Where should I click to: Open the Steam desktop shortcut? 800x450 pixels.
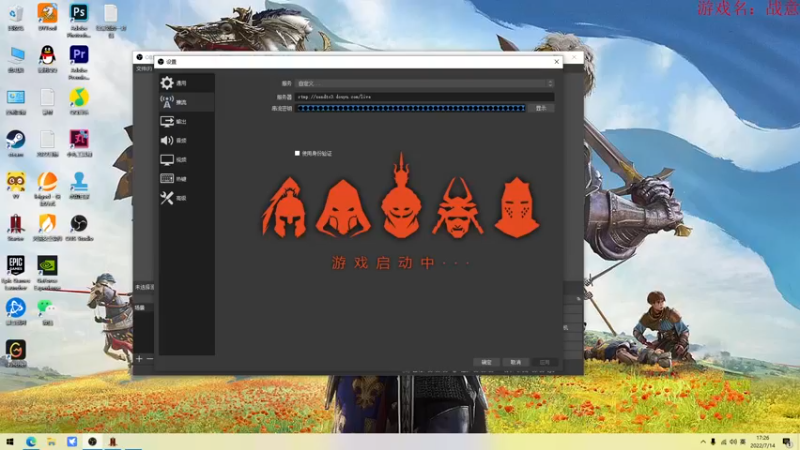16,143
